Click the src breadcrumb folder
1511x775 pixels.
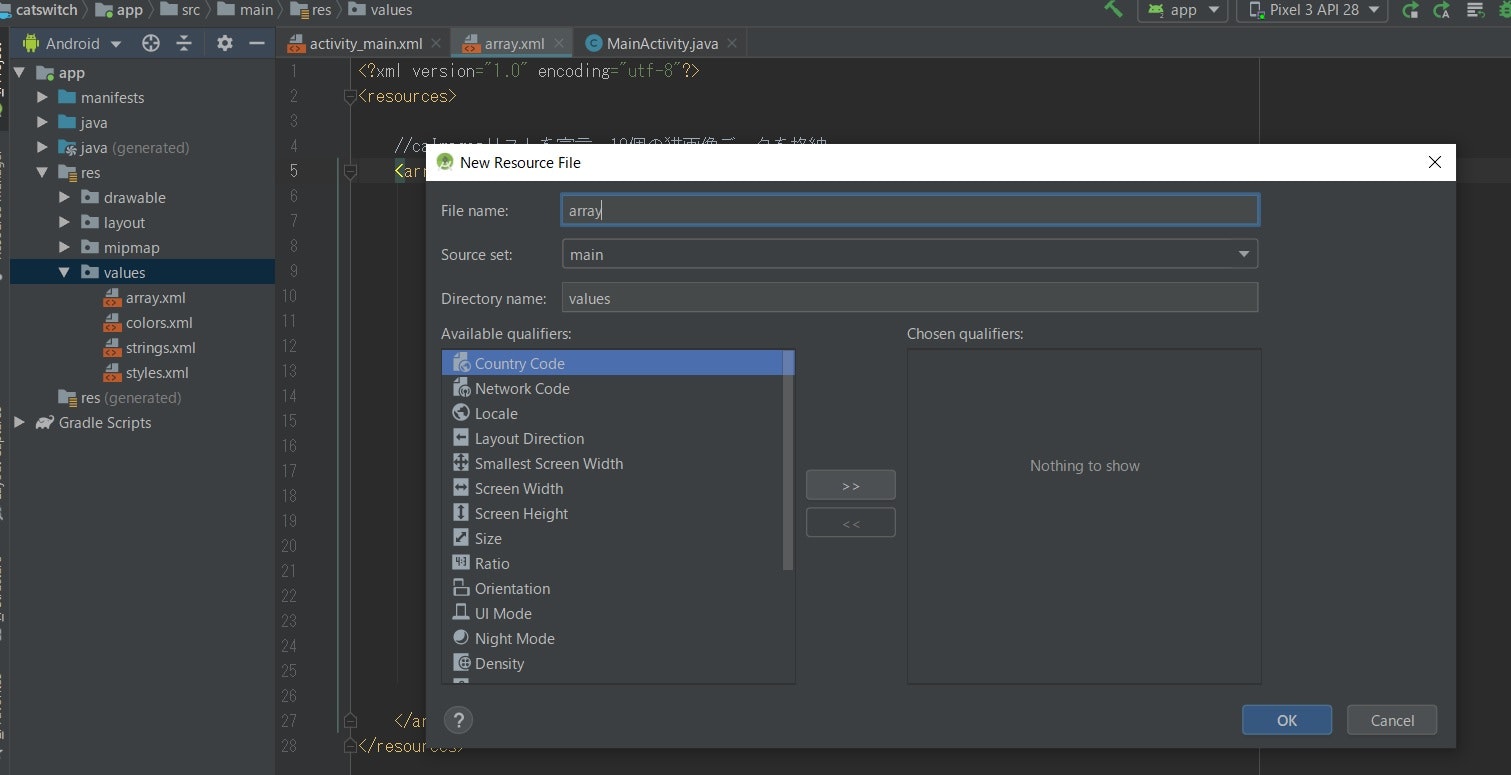point(180,9)
